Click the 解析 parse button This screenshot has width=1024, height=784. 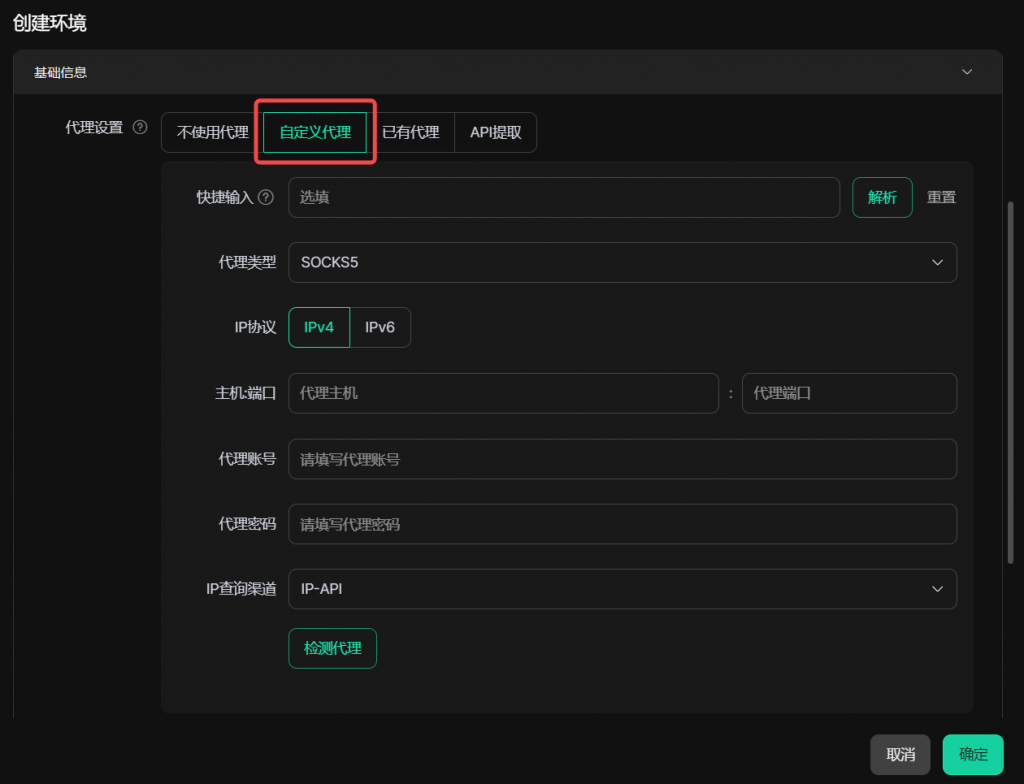coord(882,197)
